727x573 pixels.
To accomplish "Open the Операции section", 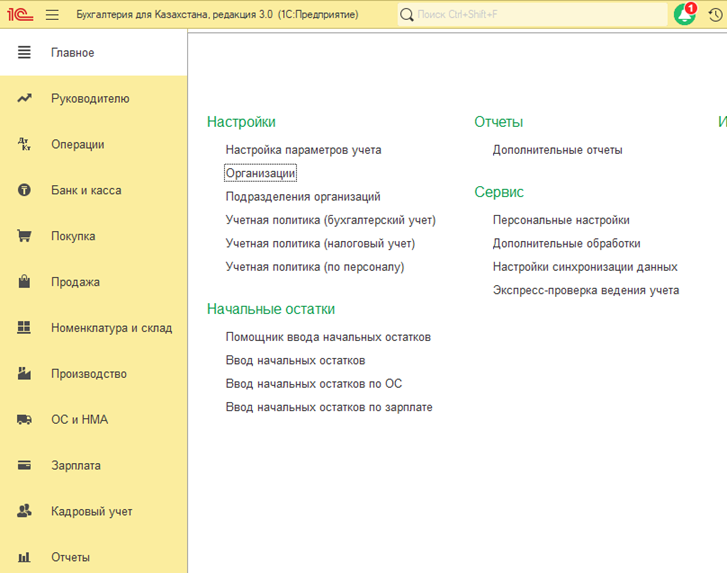I will pyautogui.click(x=78, y=144).
